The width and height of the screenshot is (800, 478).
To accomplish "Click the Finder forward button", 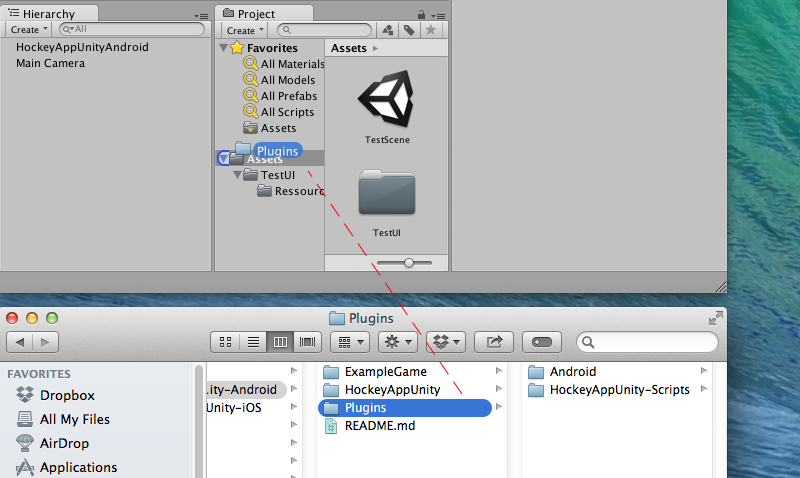I will [45, 342].
